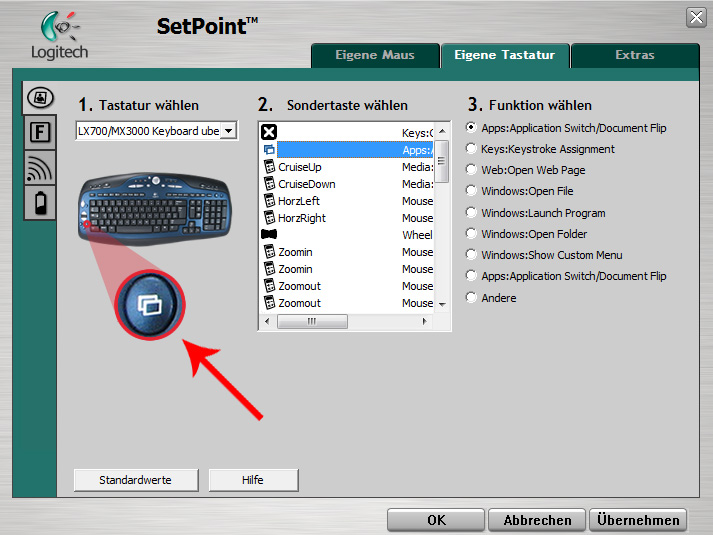Viewport: 713px width, 535px height.
Task: Click the highlighted Apps: row
Action: [355, 150]
